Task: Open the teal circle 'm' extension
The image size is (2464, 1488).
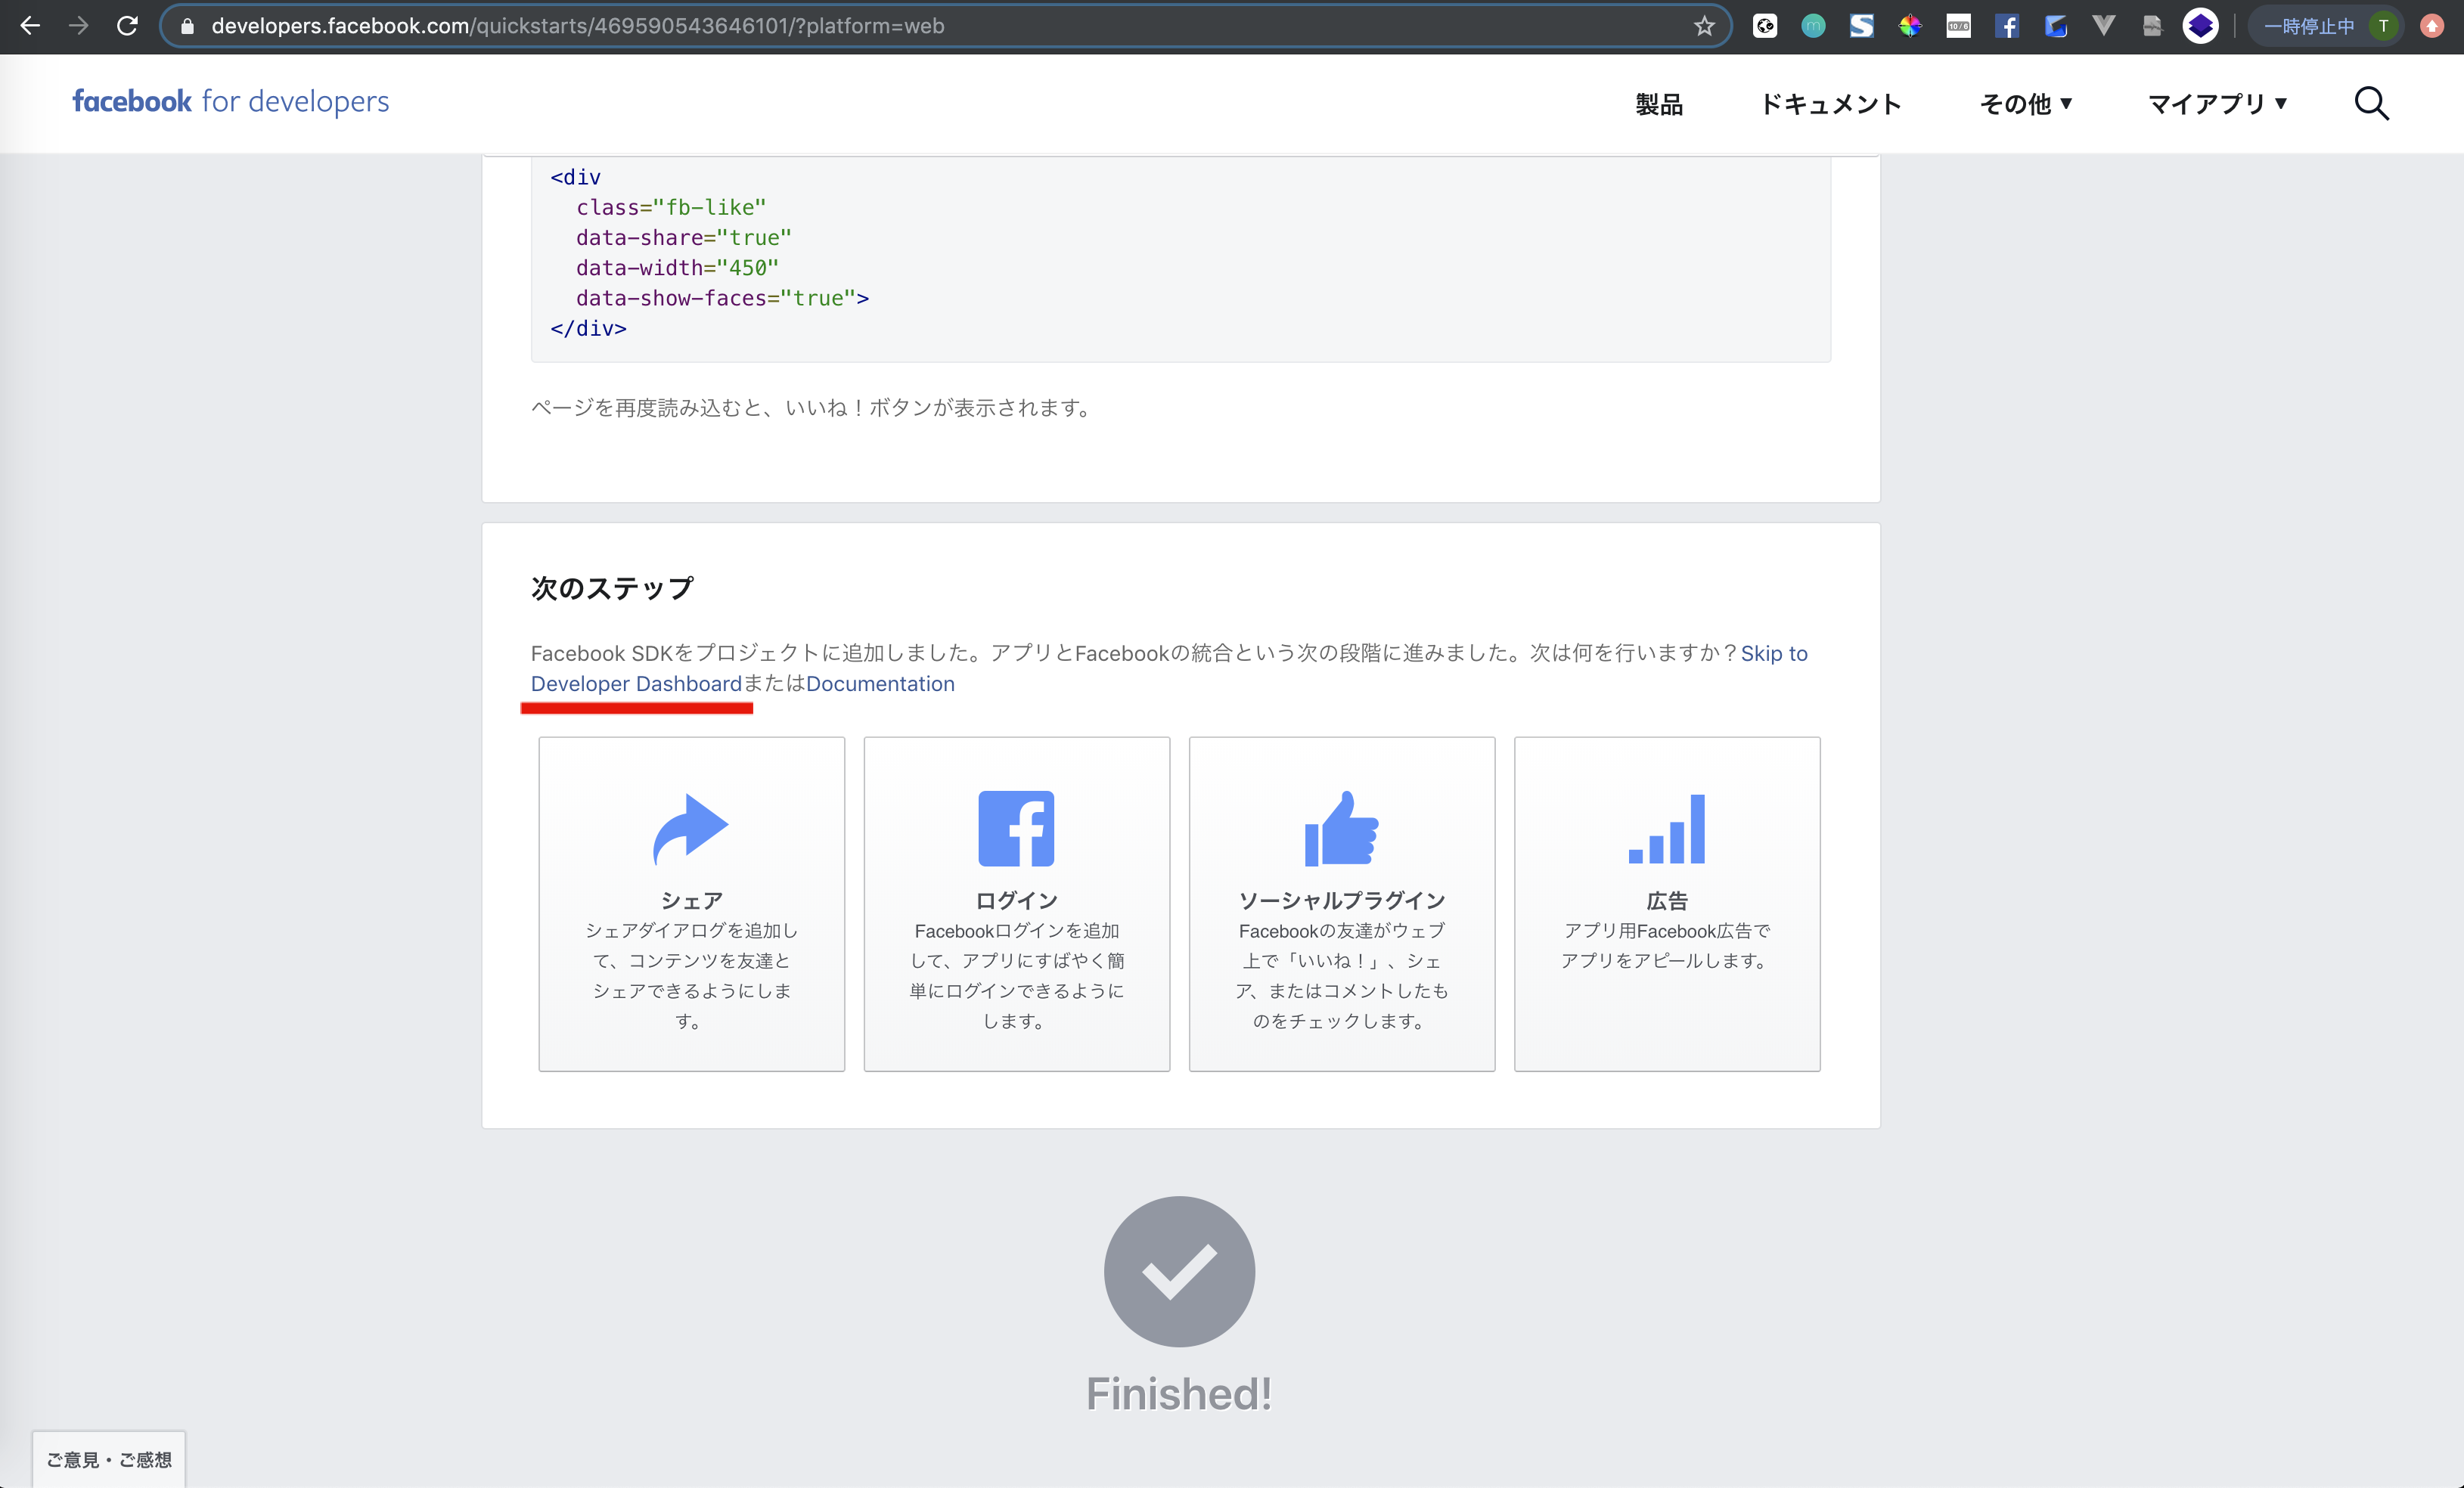Action: 1813,26
